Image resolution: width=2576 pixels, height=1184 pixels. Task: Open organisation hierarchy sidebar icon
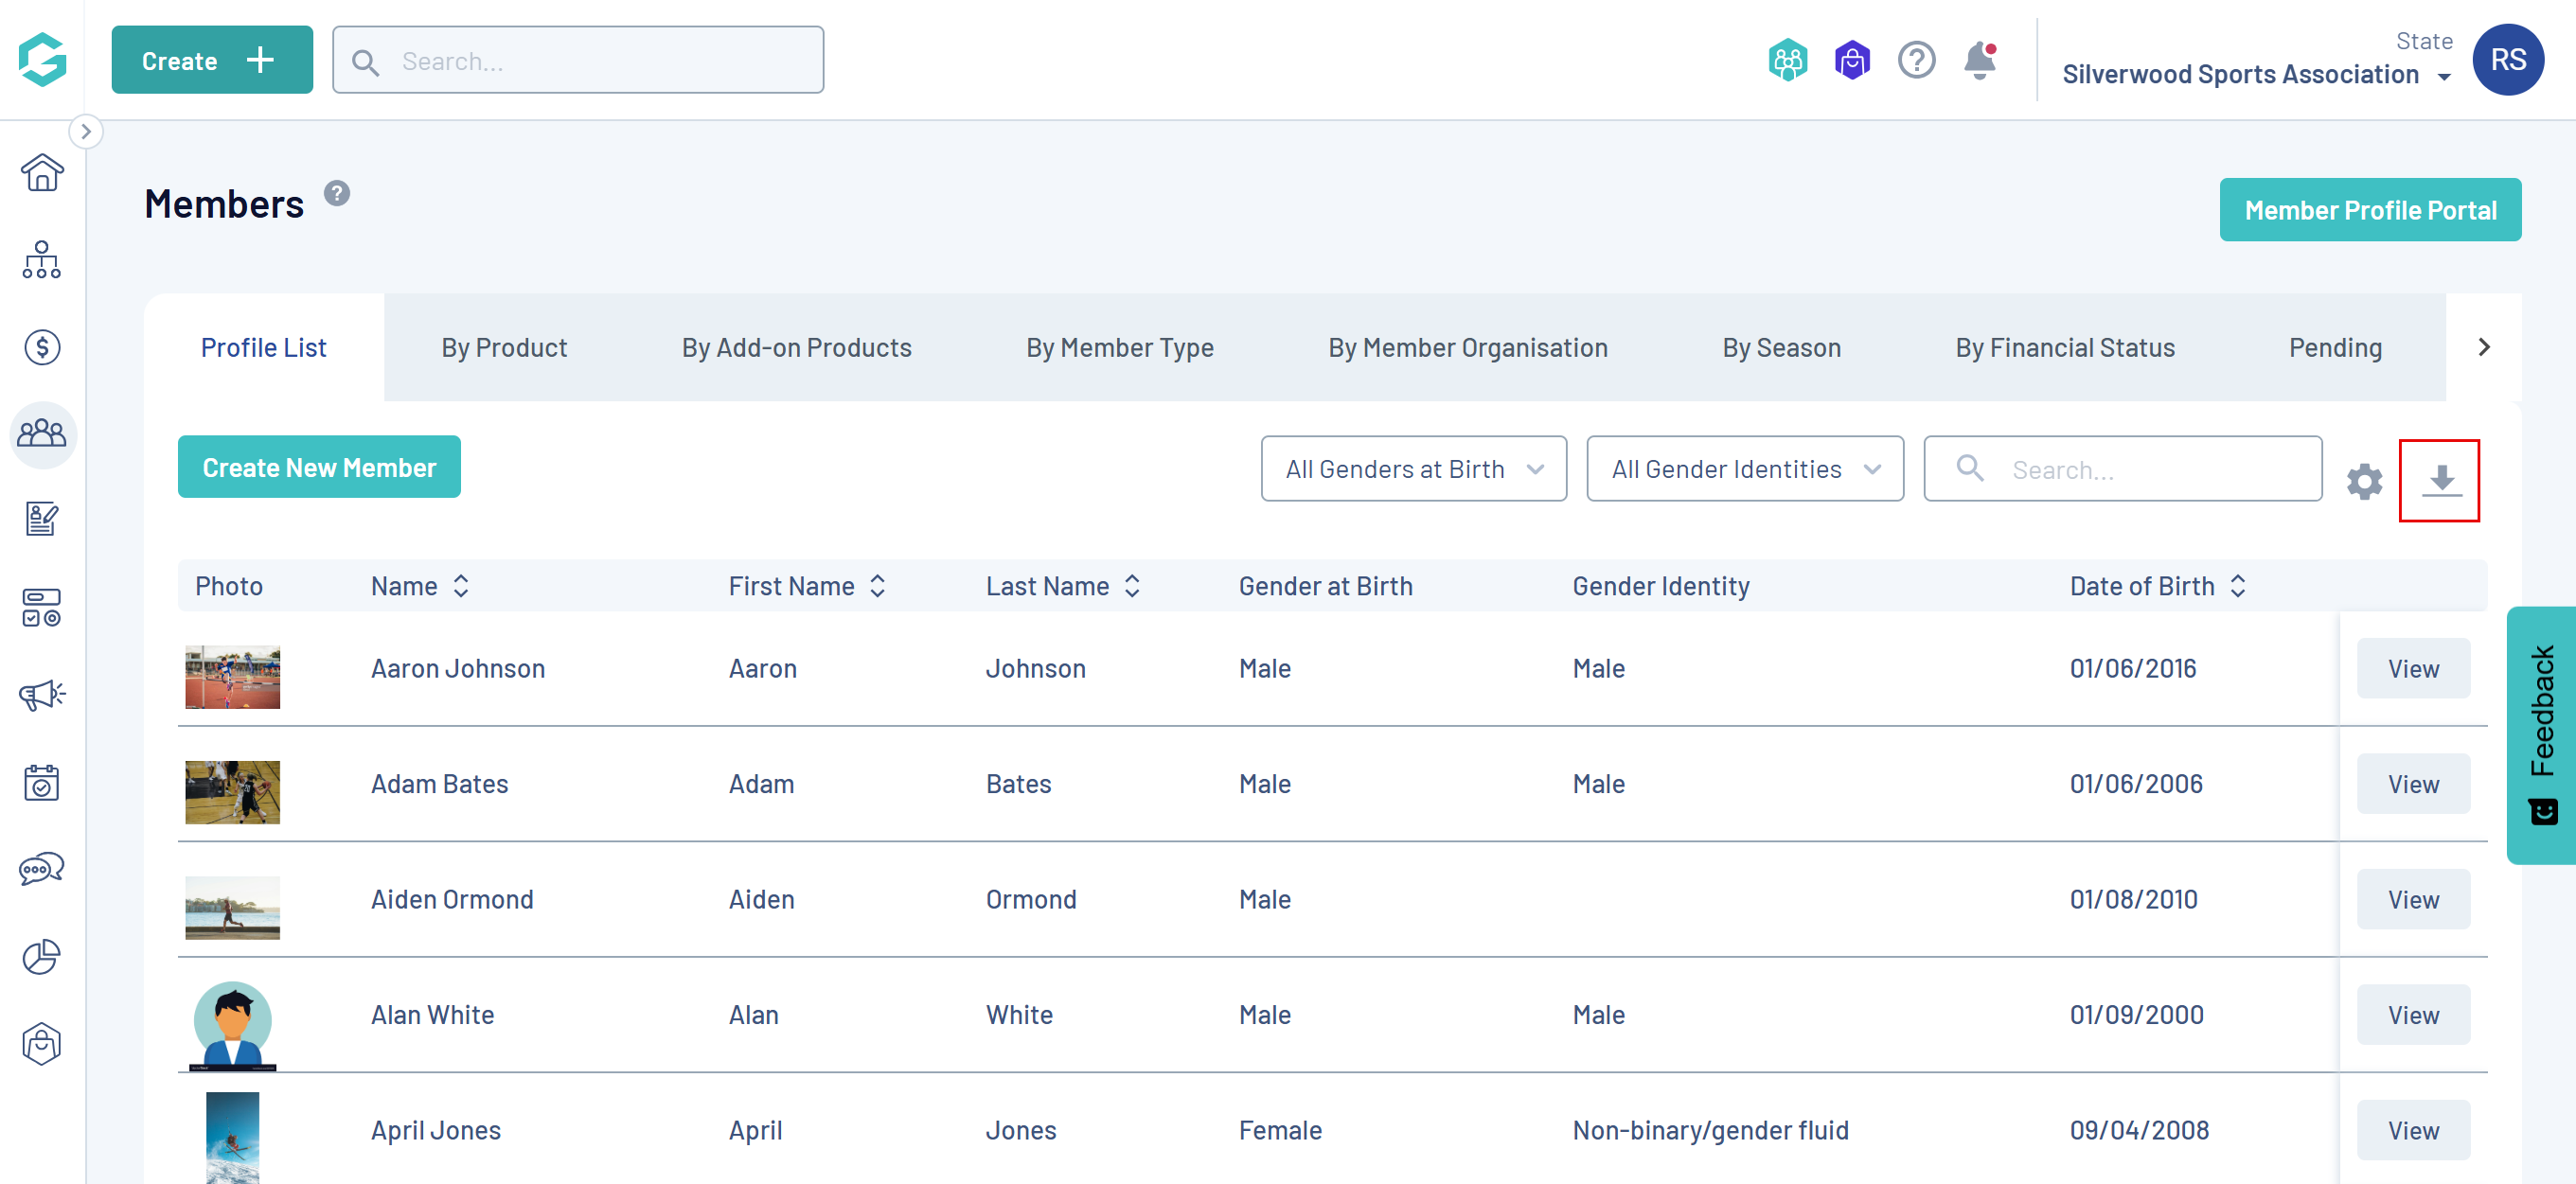42,260
